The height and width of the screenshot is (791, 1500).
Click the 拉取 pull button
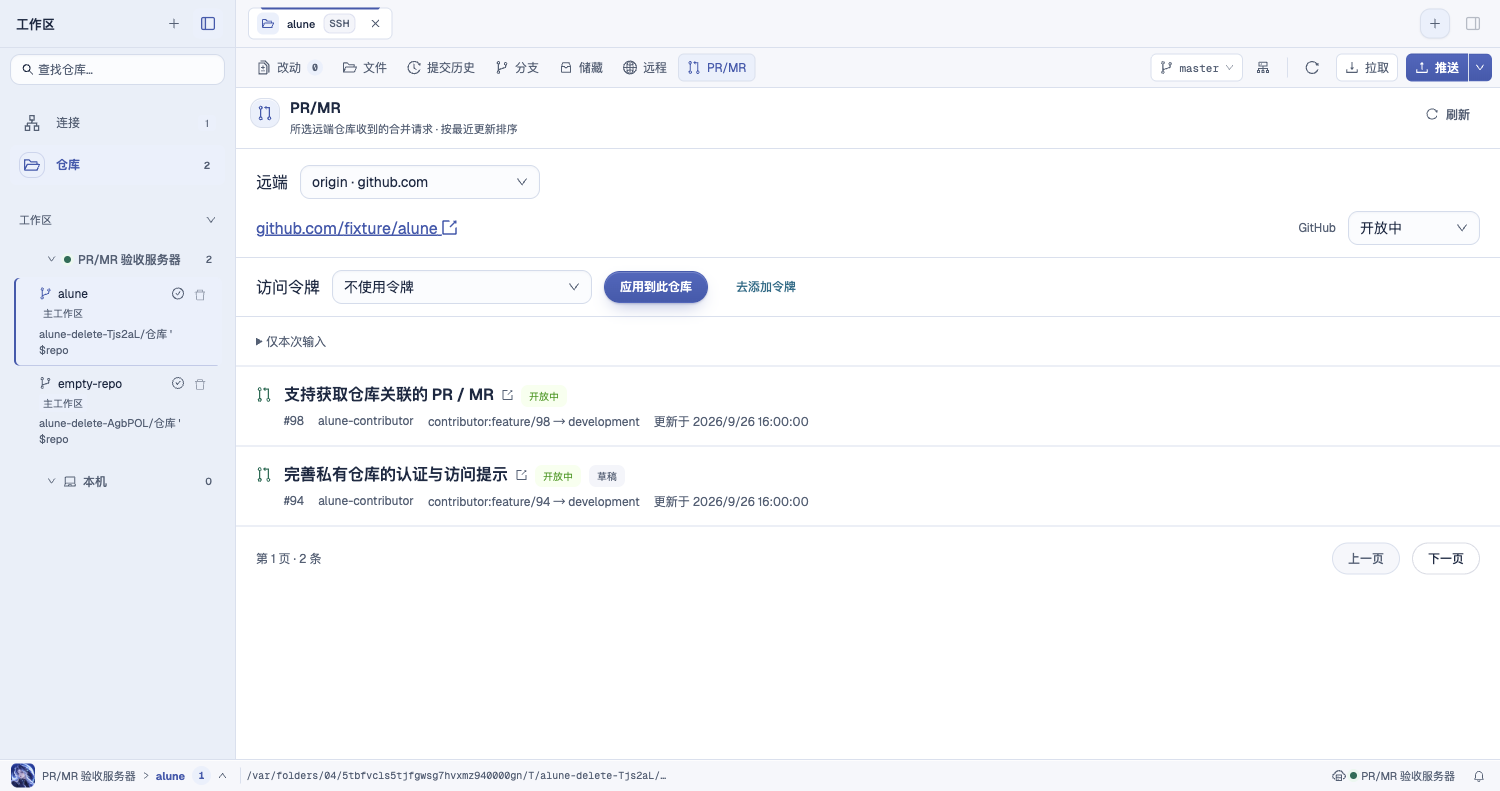(1367, 67)
